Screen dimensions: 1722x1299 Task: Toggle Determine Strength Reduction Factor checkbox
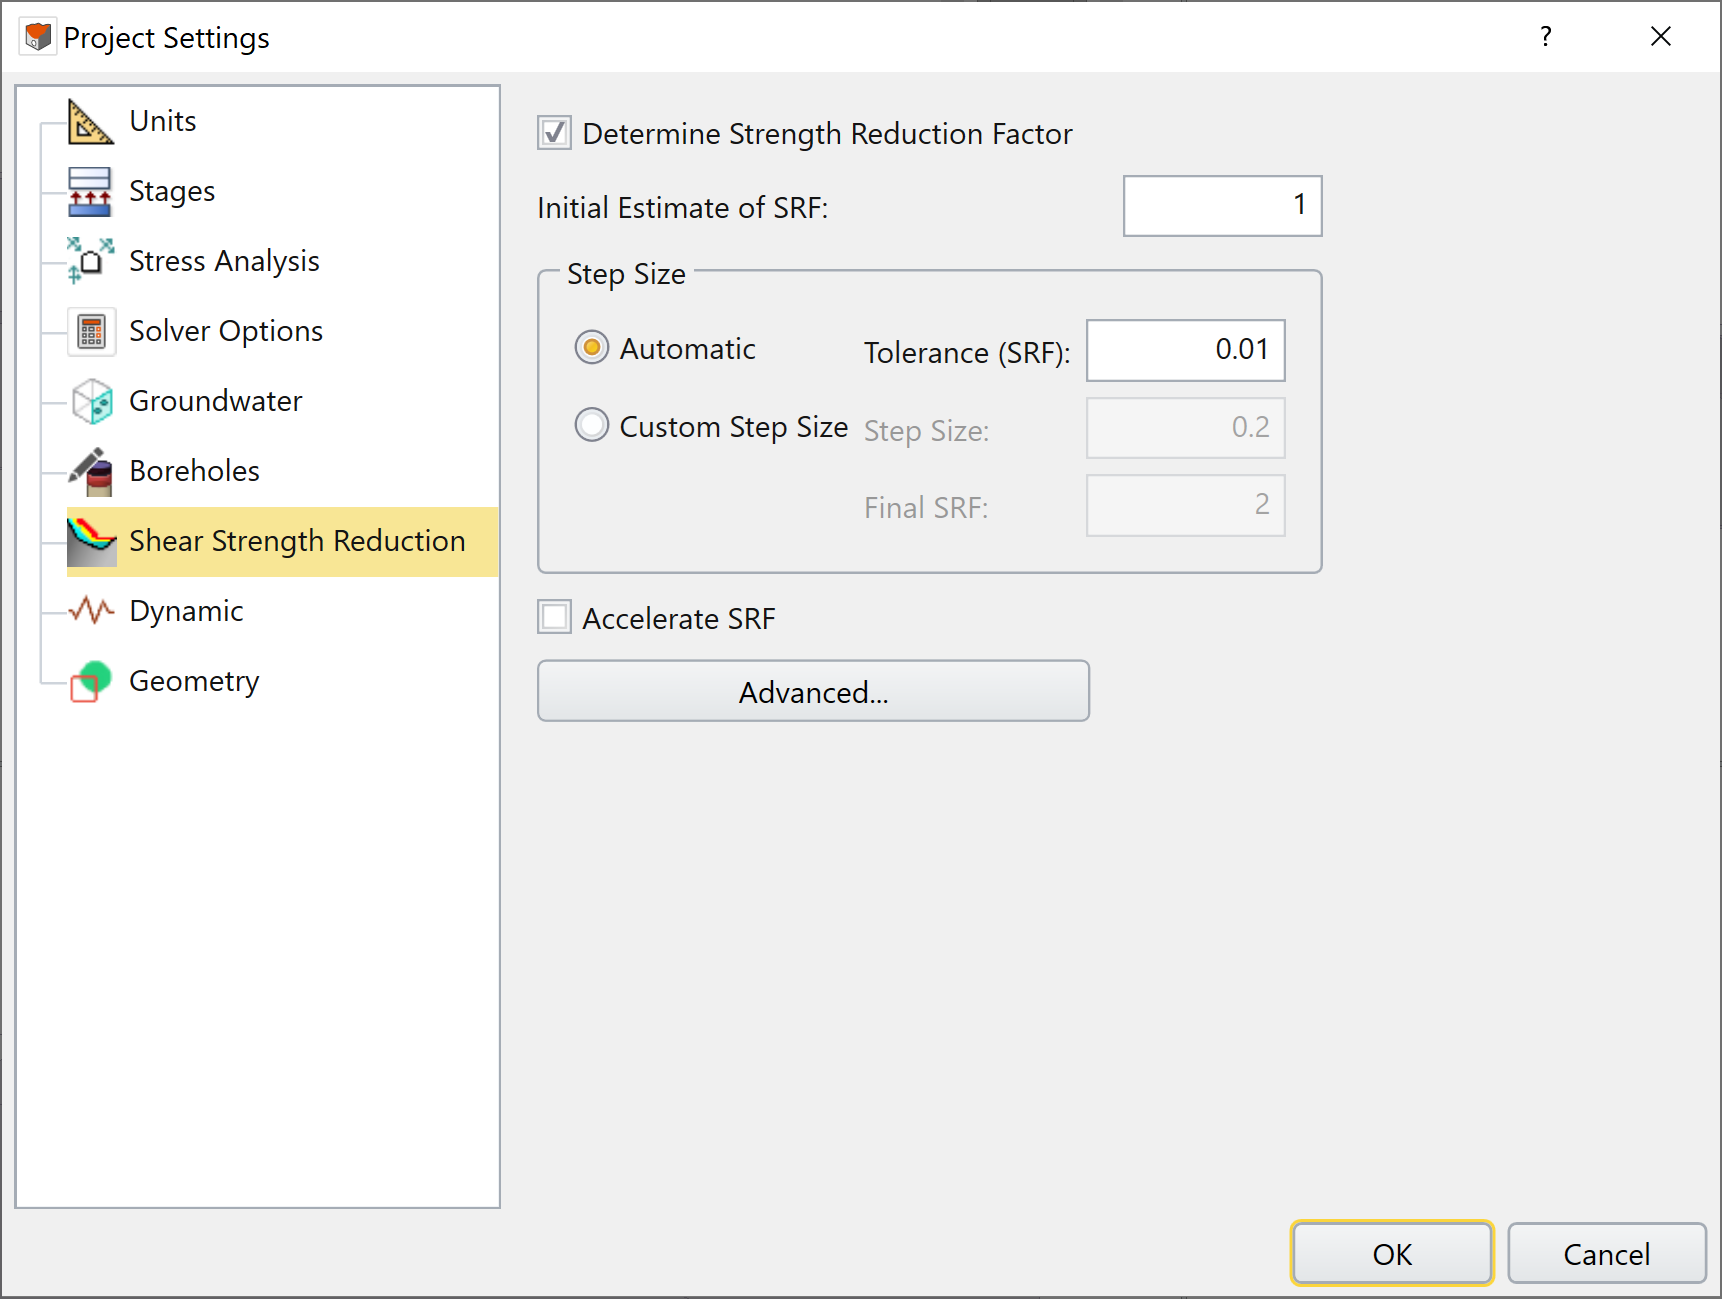tap(555, 133)
